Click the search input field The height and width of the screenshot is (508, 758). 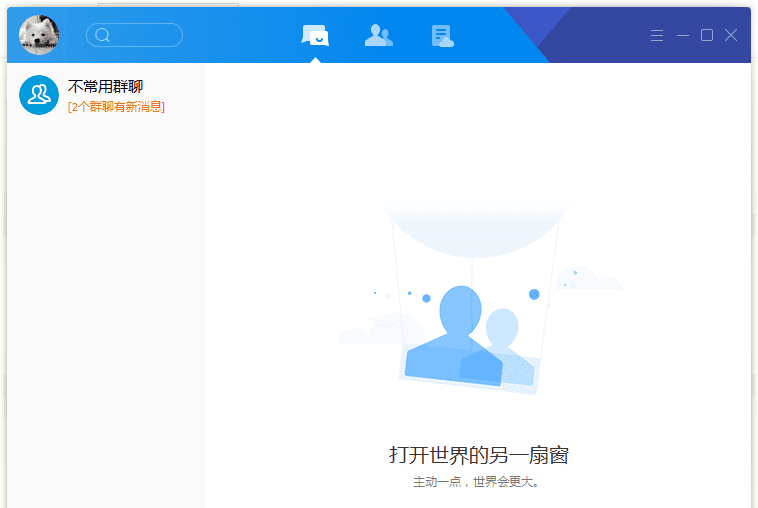tap(134, 35)
